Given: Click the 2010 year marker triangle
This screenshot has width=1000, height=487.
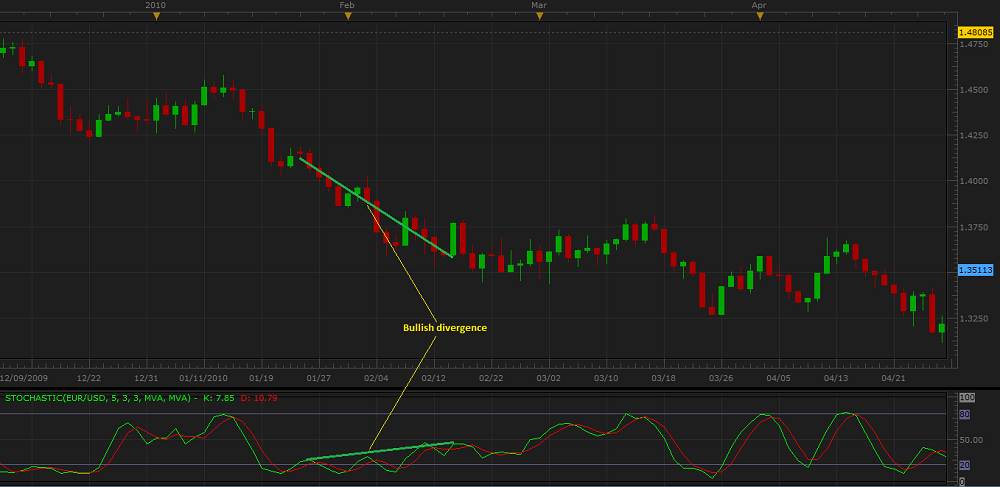Looking at the screenshot, I should [x=156, y=17].
